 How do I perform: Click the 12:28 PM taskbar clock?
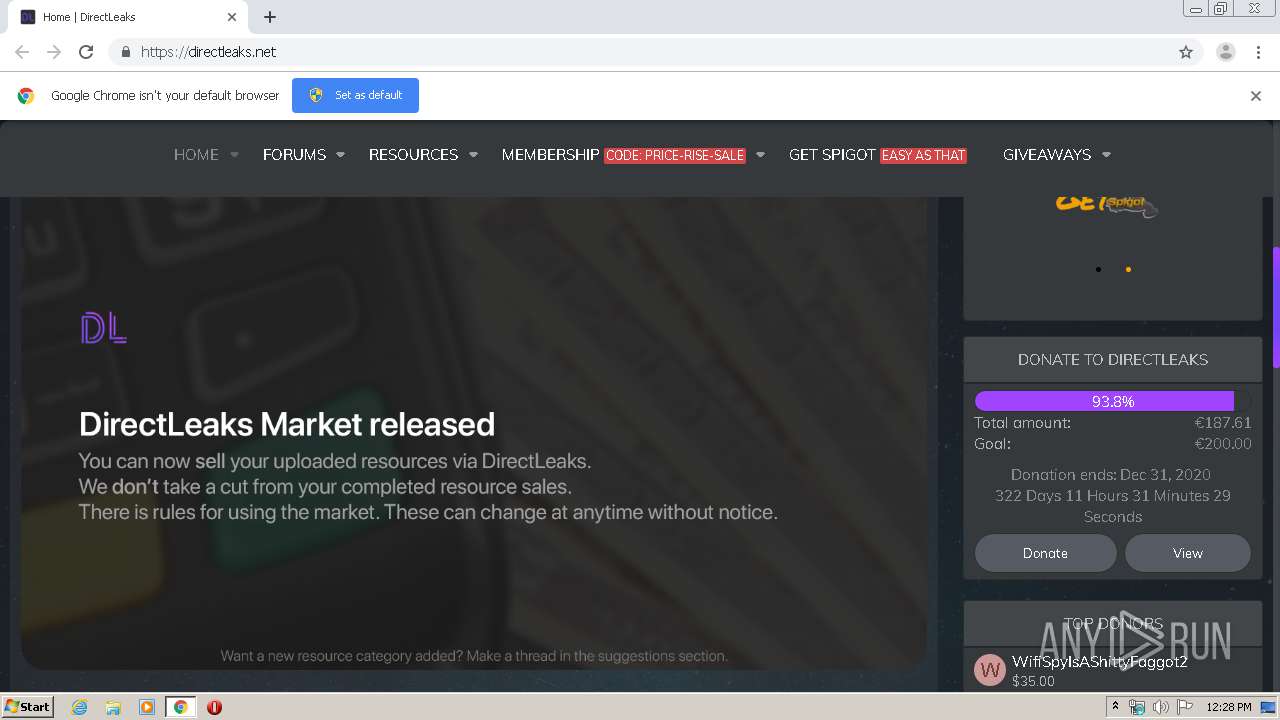point(1229,707)
